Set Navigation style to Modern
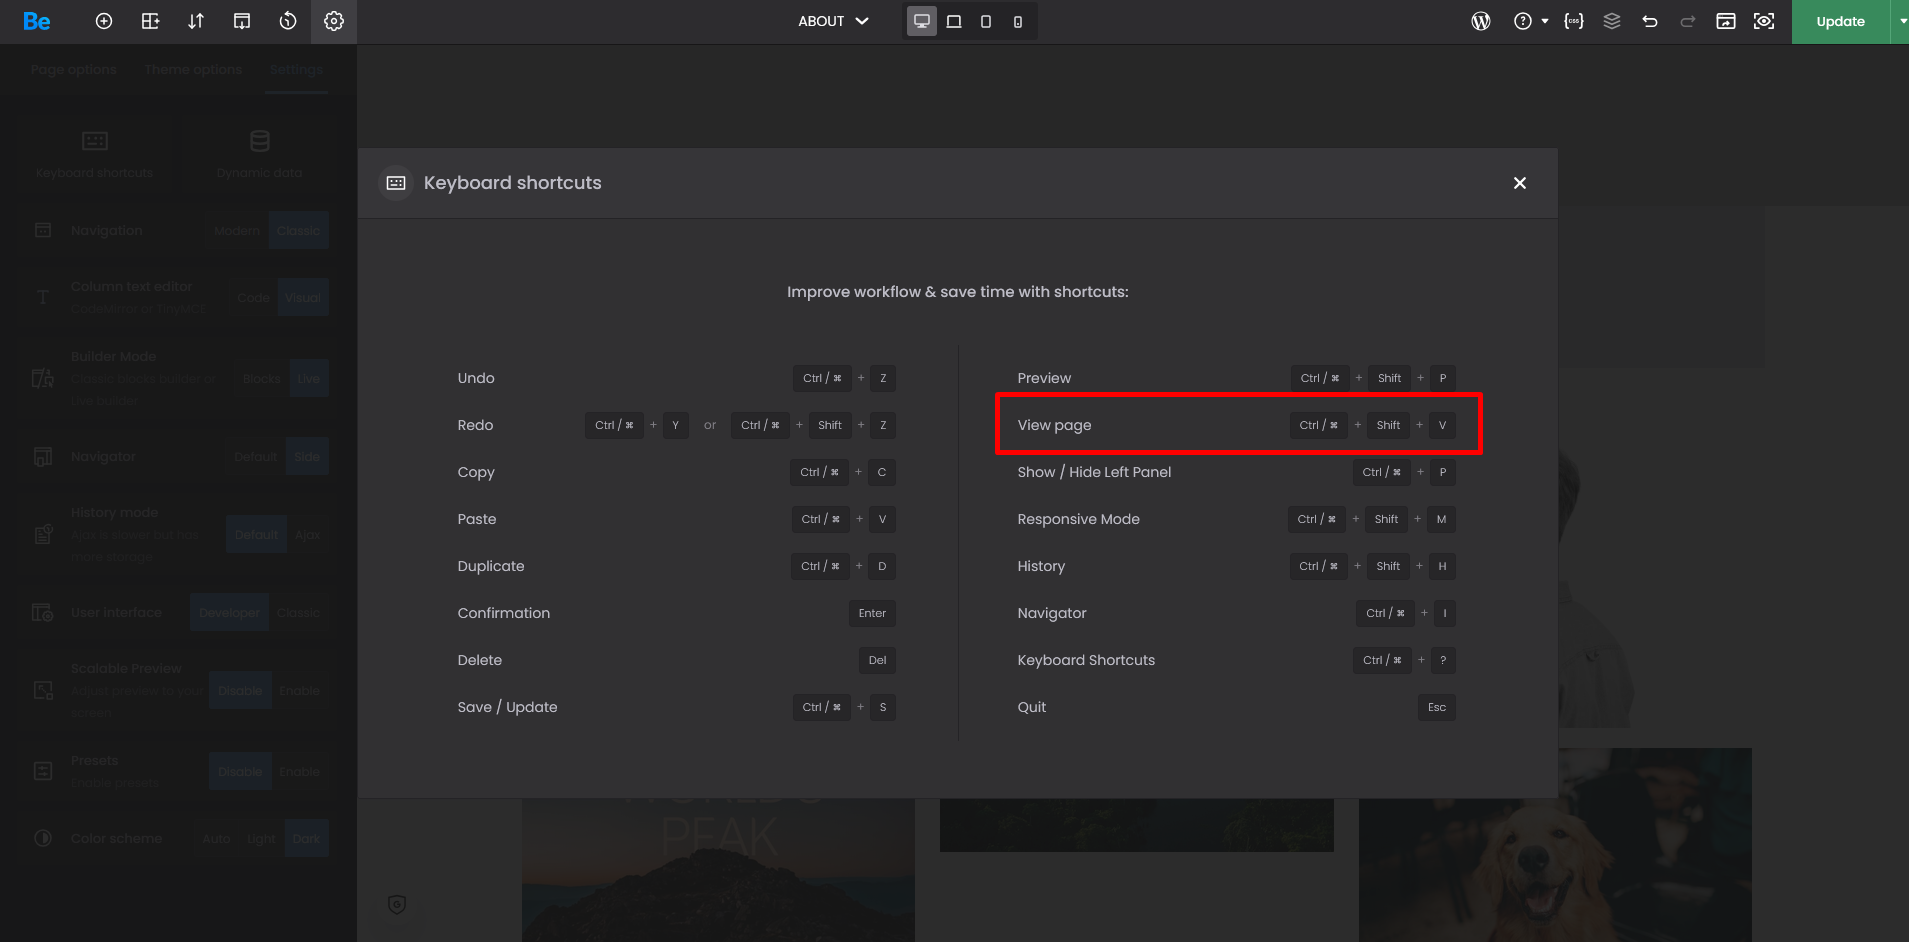Screen dimensions: 1909x942 (x=237, y=231)
